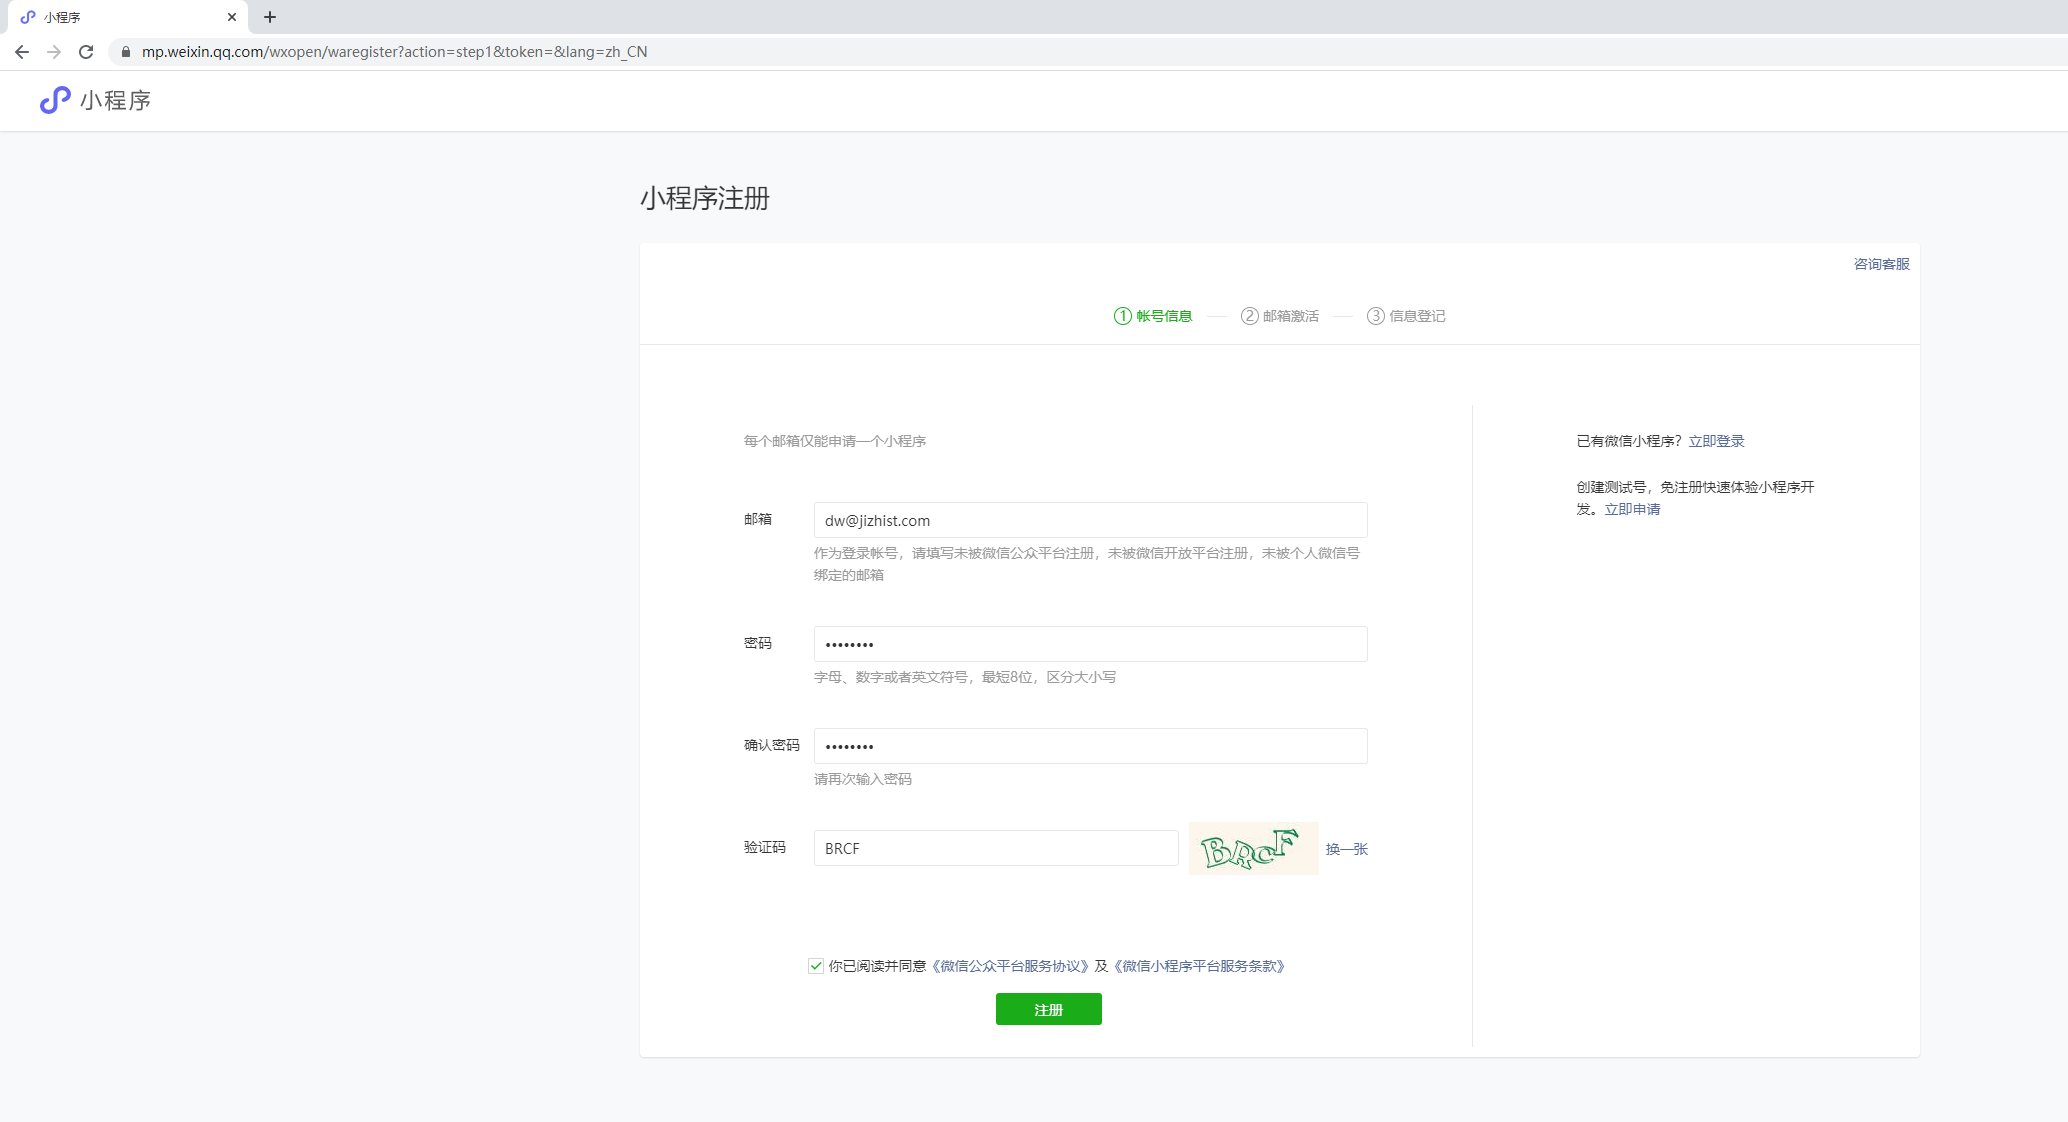The height and width of the screenshot is (1122, 2068).
Task: Open 咨询客服 customer service link
Action: (x=1881, y=264)
